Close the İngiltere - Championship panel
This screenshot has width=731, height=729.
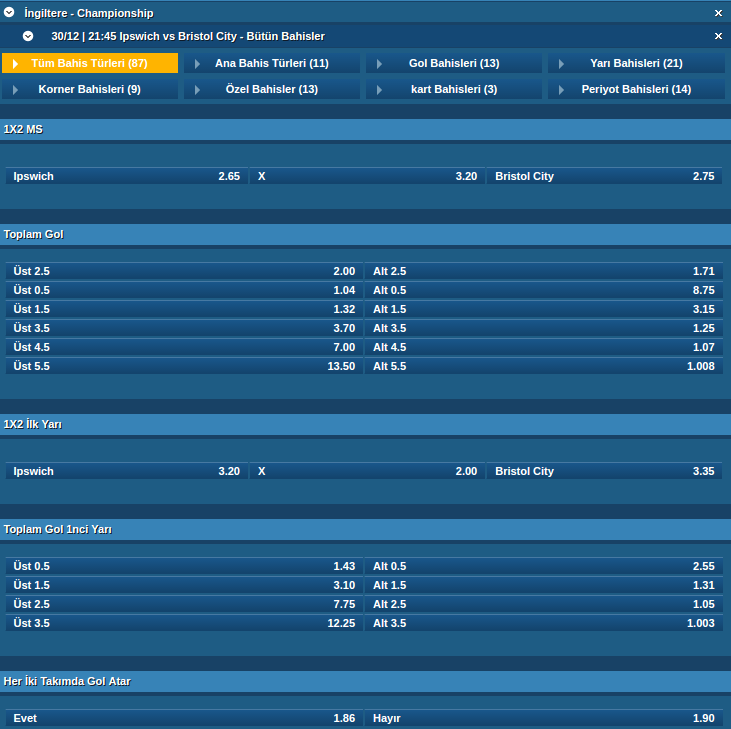[718, 13]
